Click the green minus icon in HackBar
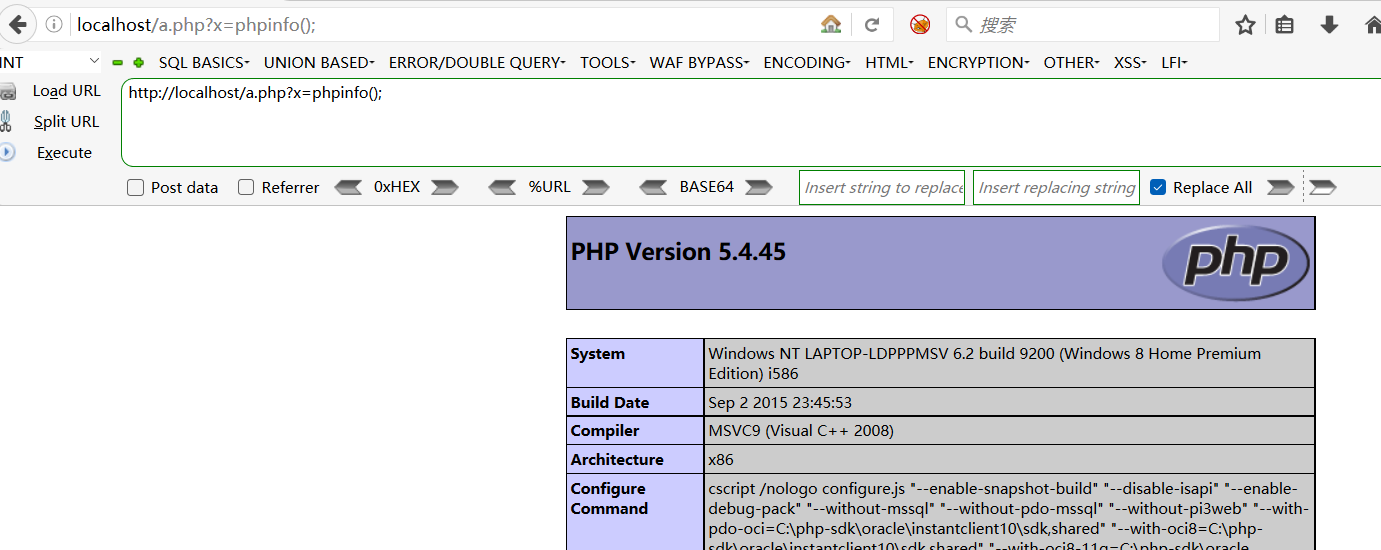Screen dimensions: 1381x550 [x=118, y=63]
